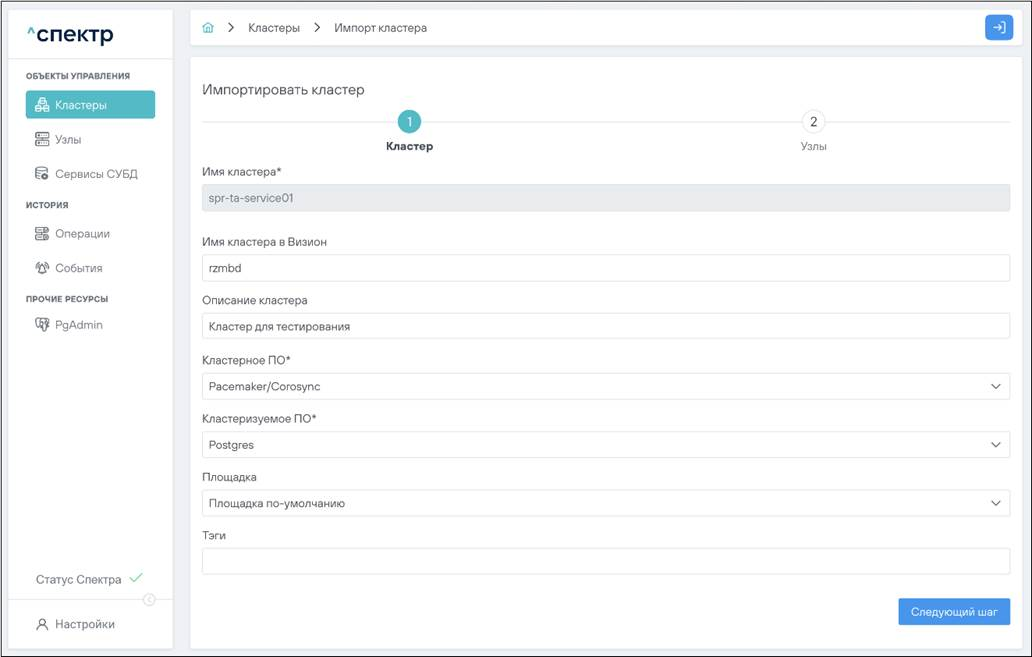Click the logout icon button top right
The height and width of the screenshot is (657, 1032).
pos(998,28)
